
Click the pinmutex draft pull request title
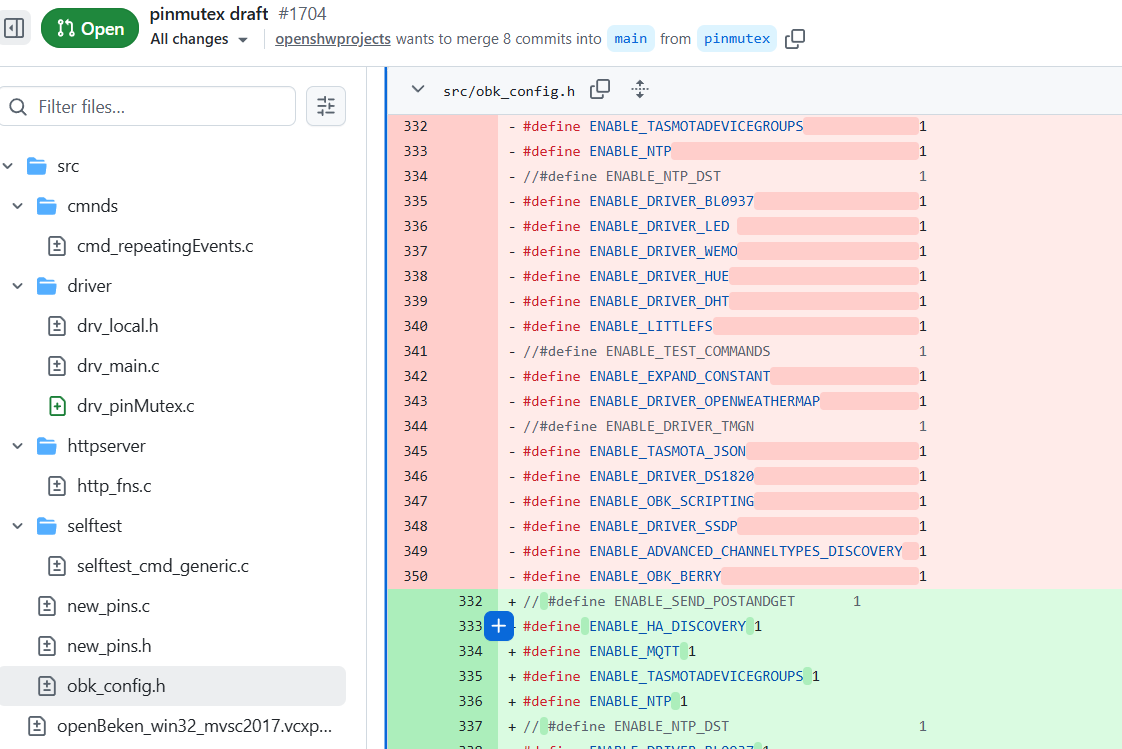tap(209, 14)
